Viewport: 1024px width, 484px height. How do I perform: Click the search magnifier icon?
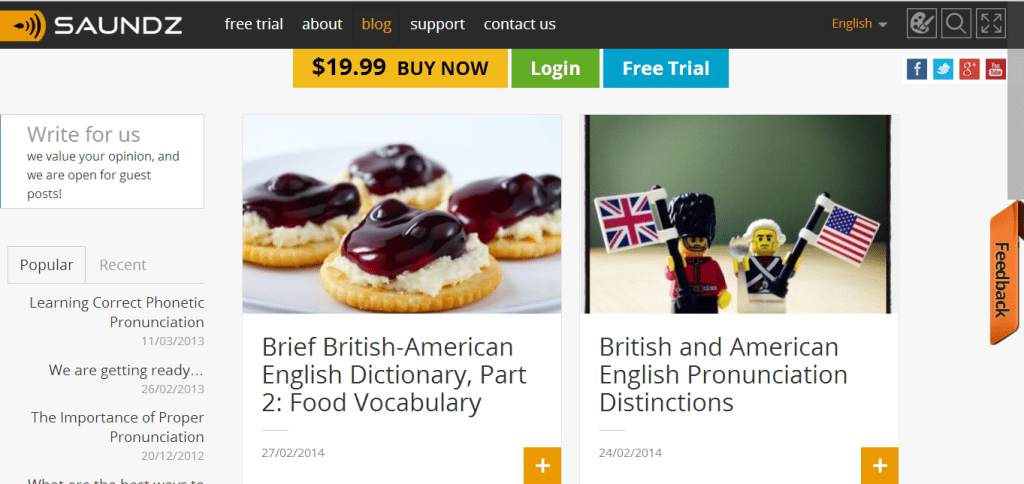[x=956, y=24]
